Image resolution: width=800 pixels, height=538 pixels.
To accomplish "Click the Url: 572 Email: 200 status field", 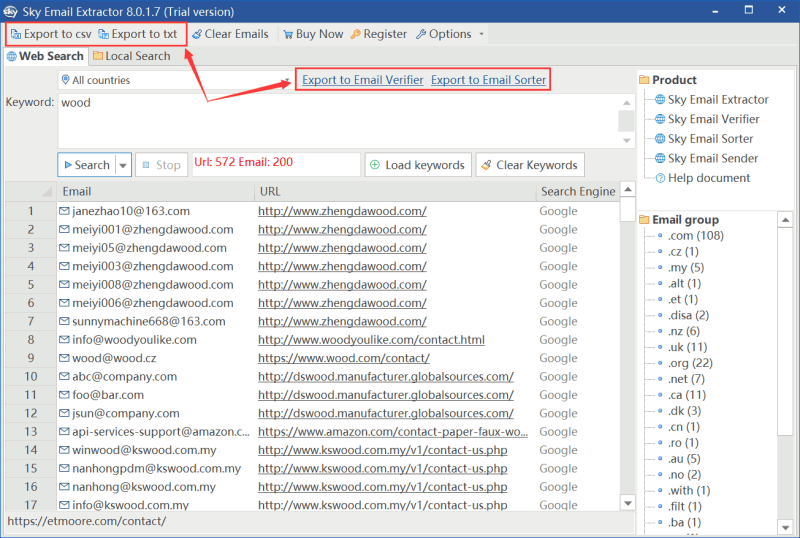I will [276, 164].
